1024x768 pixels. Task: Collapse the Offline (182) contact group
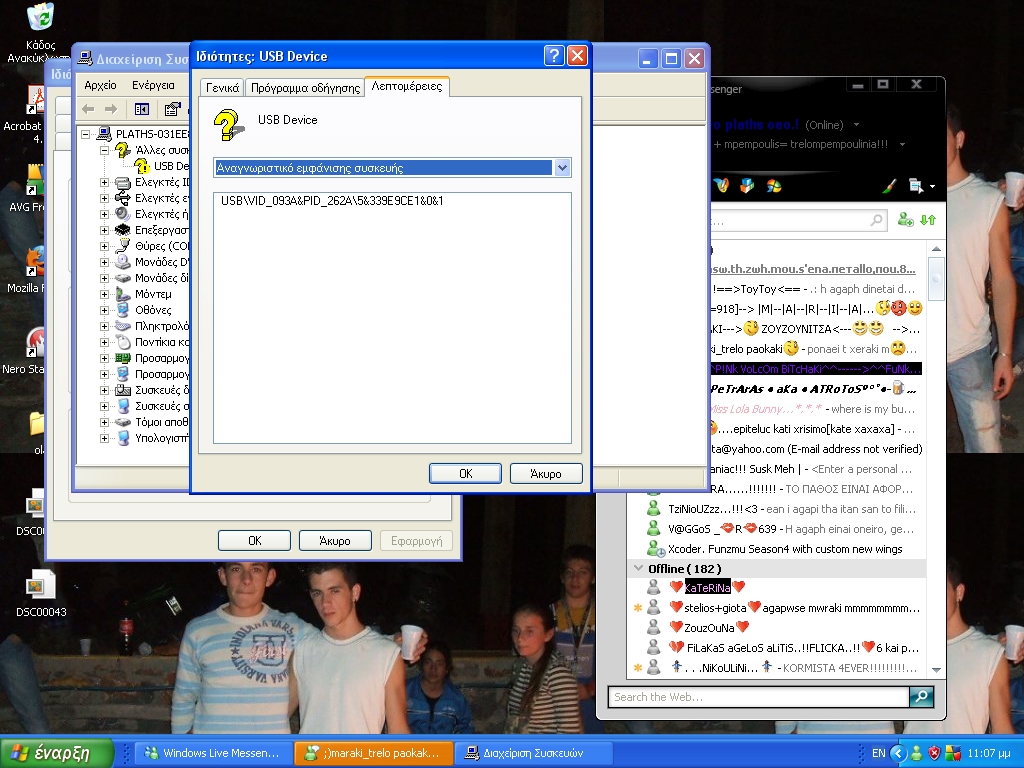639,568
